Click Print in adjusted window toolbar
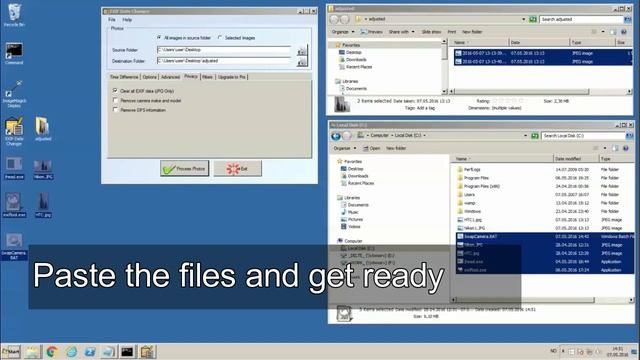 click(x=451, y=32)
